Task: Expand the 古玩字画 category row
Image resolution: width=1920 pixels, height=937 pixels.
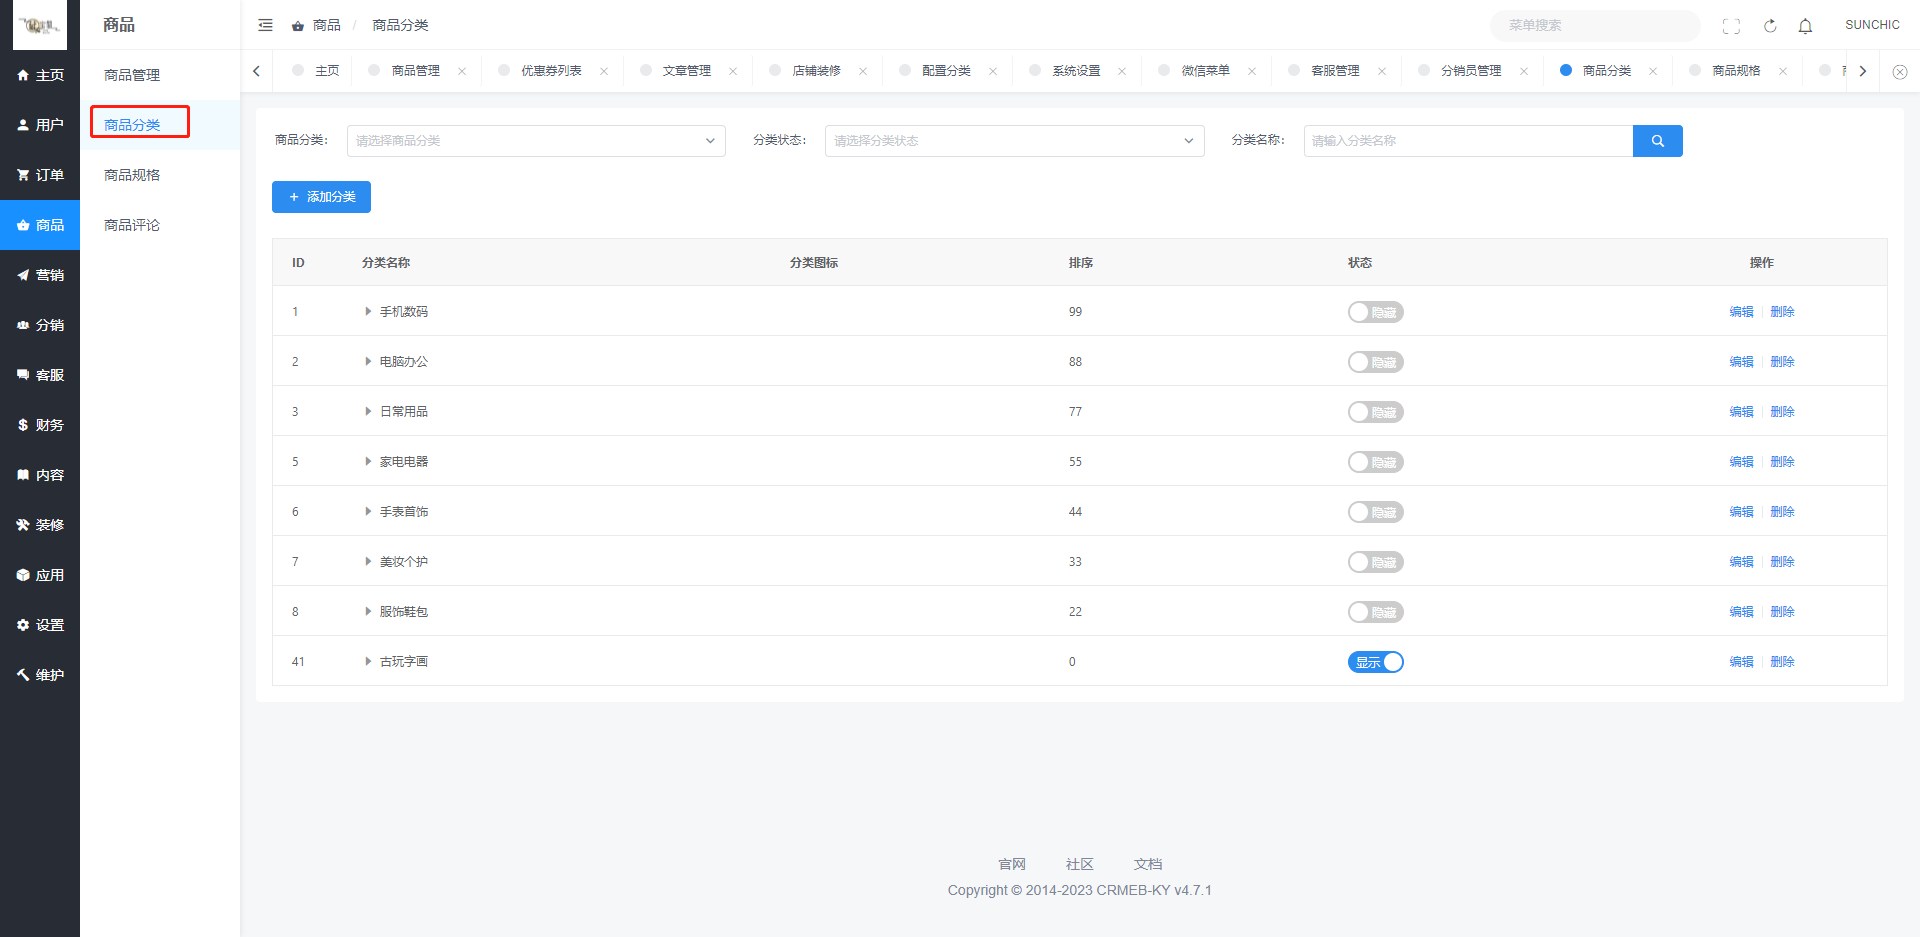Action: [368, 662]
